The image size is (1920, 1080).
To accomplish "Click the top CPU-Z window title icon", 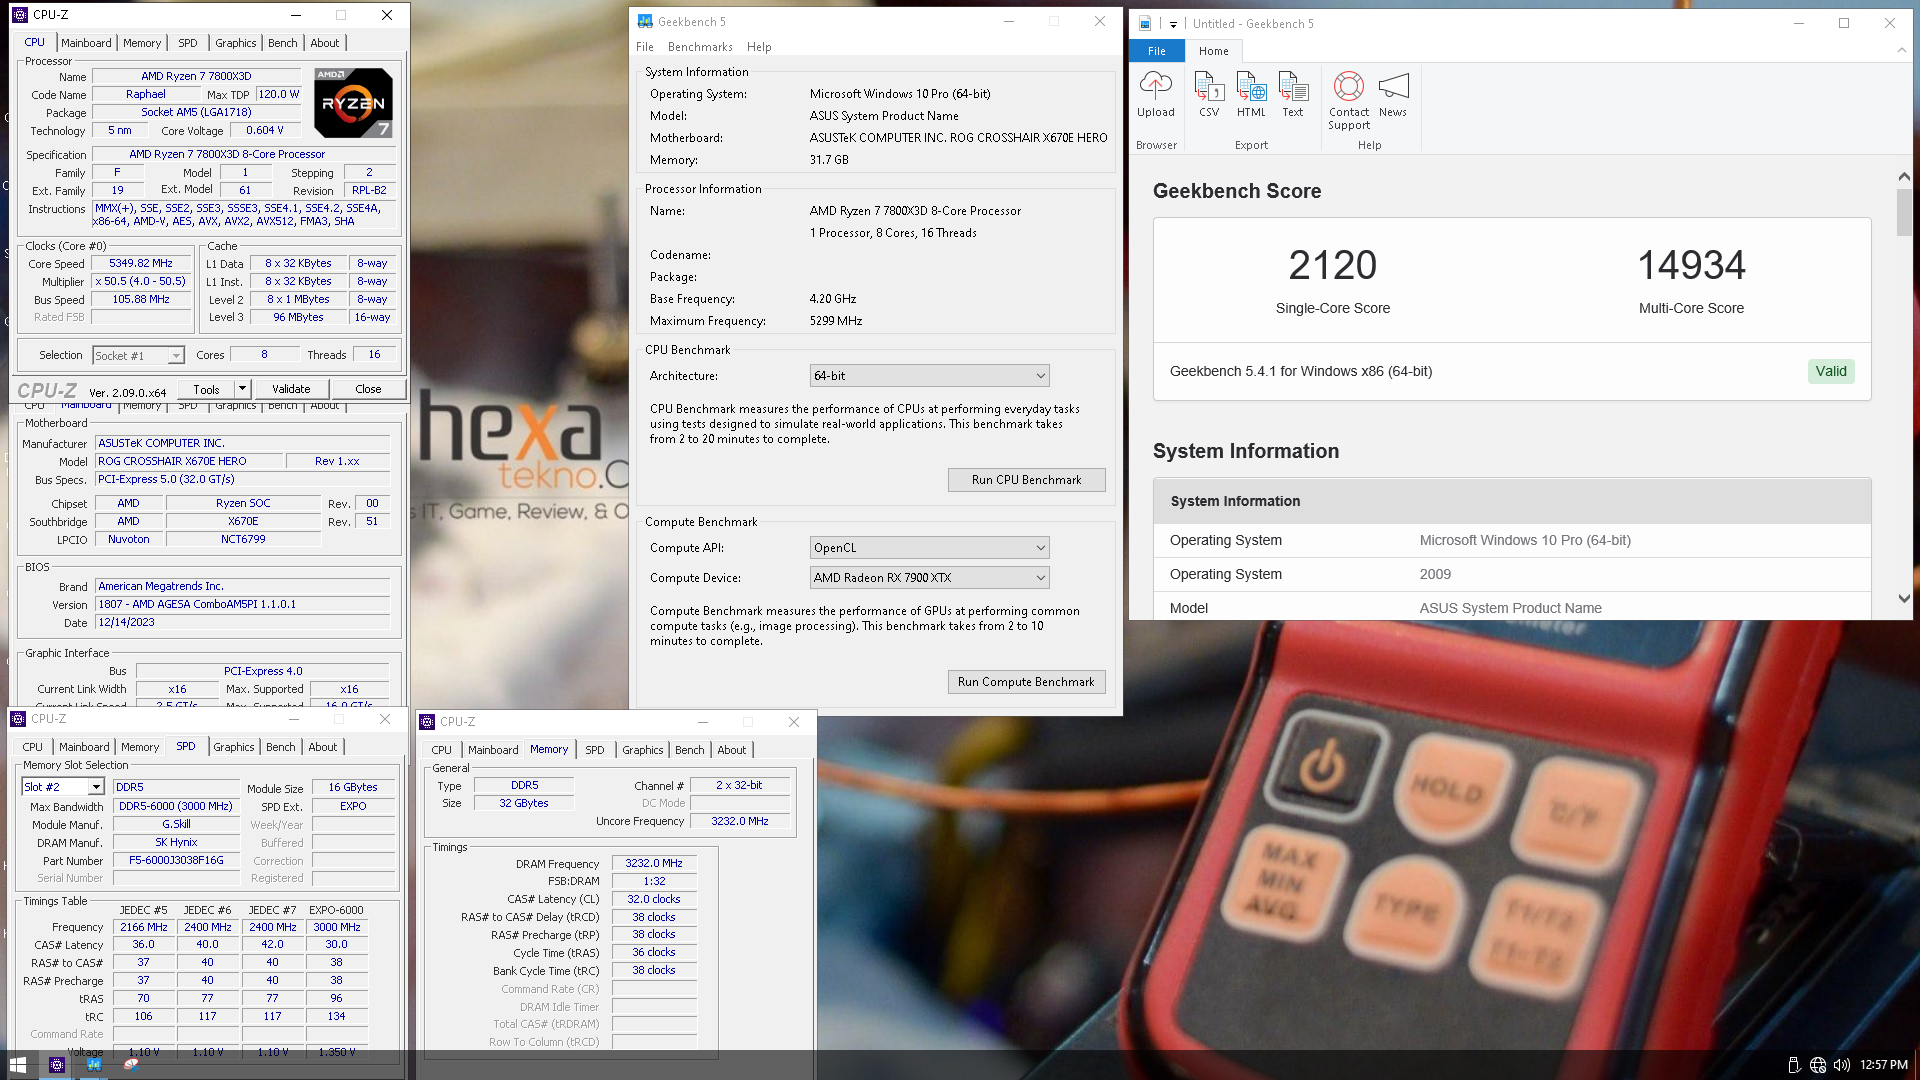I will 20,15.
